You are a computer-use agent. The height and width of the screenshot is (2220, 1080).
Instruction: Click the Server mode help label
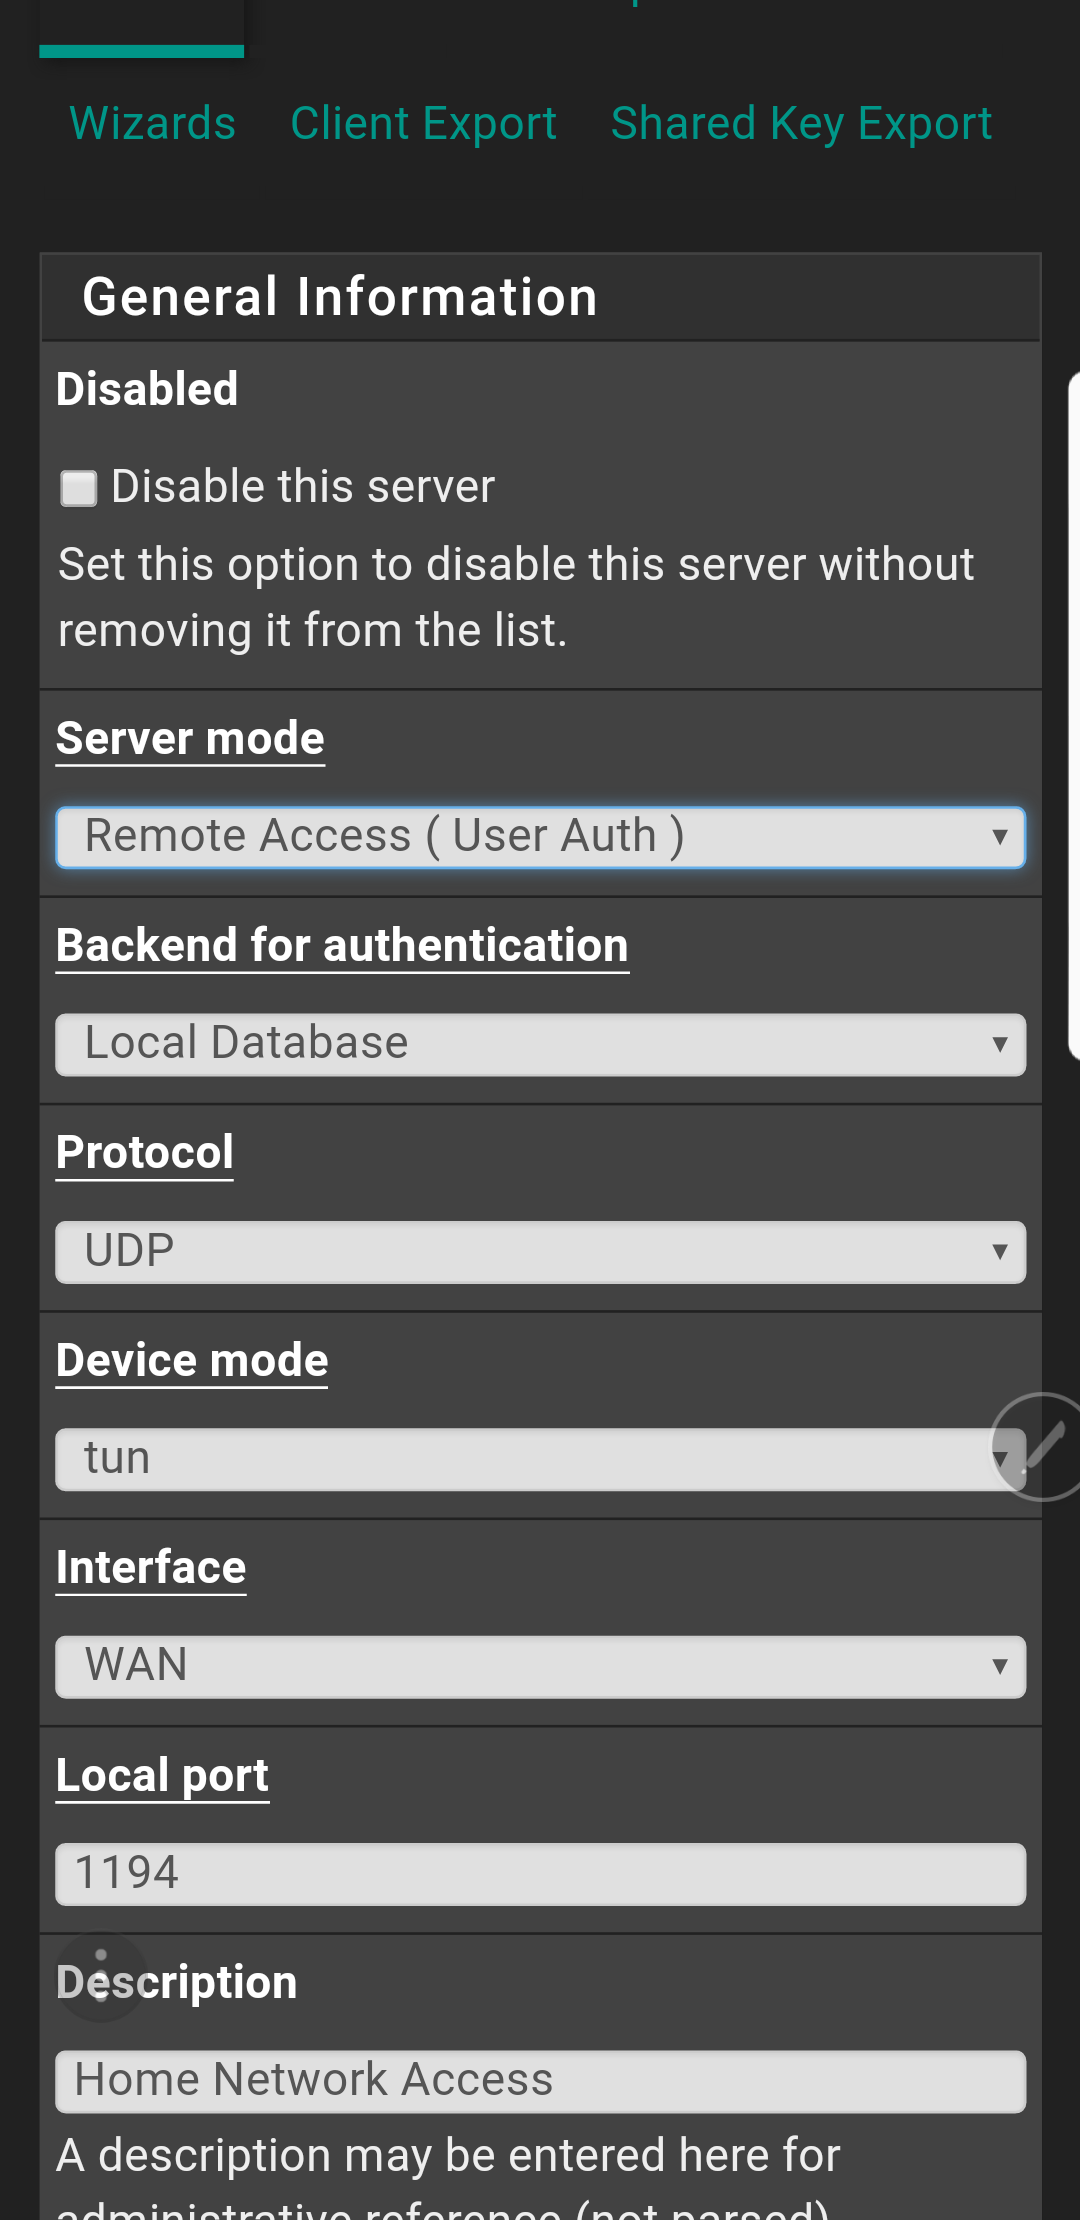tap(190, 739)
